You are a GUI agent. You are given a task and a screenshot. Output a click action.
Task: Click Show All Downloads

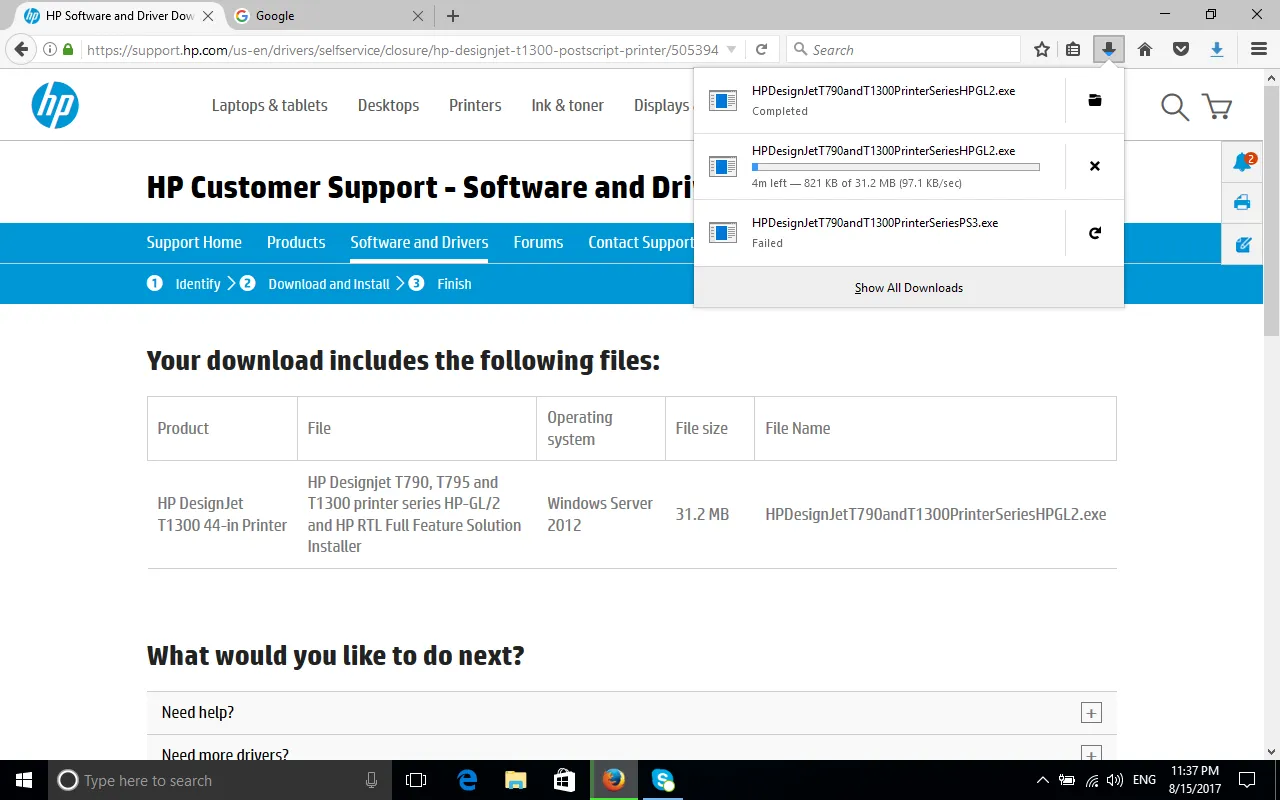[909, 287]
